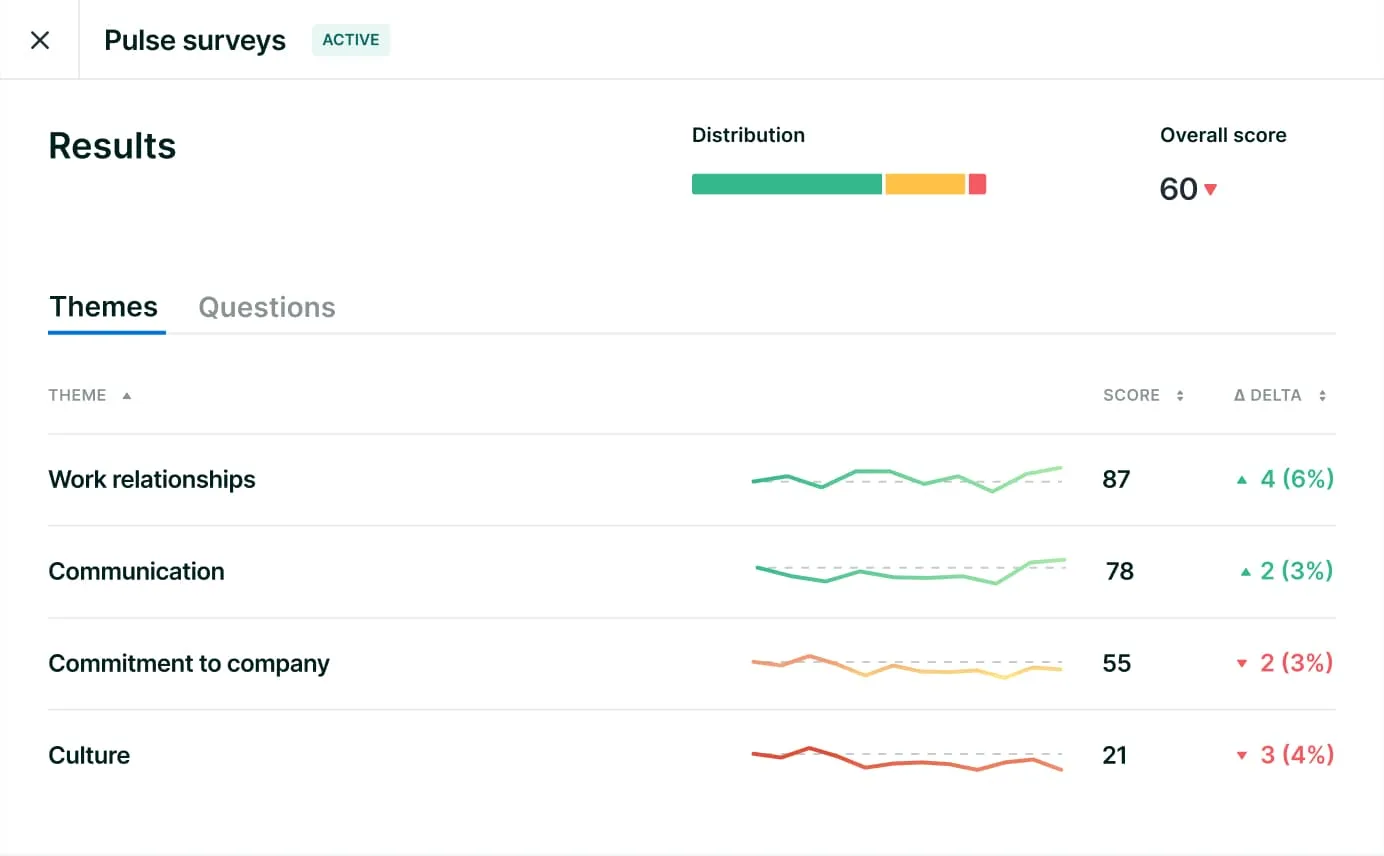
Task: Click the red down arrow beside 3 (4%)
Action: 1242,756
